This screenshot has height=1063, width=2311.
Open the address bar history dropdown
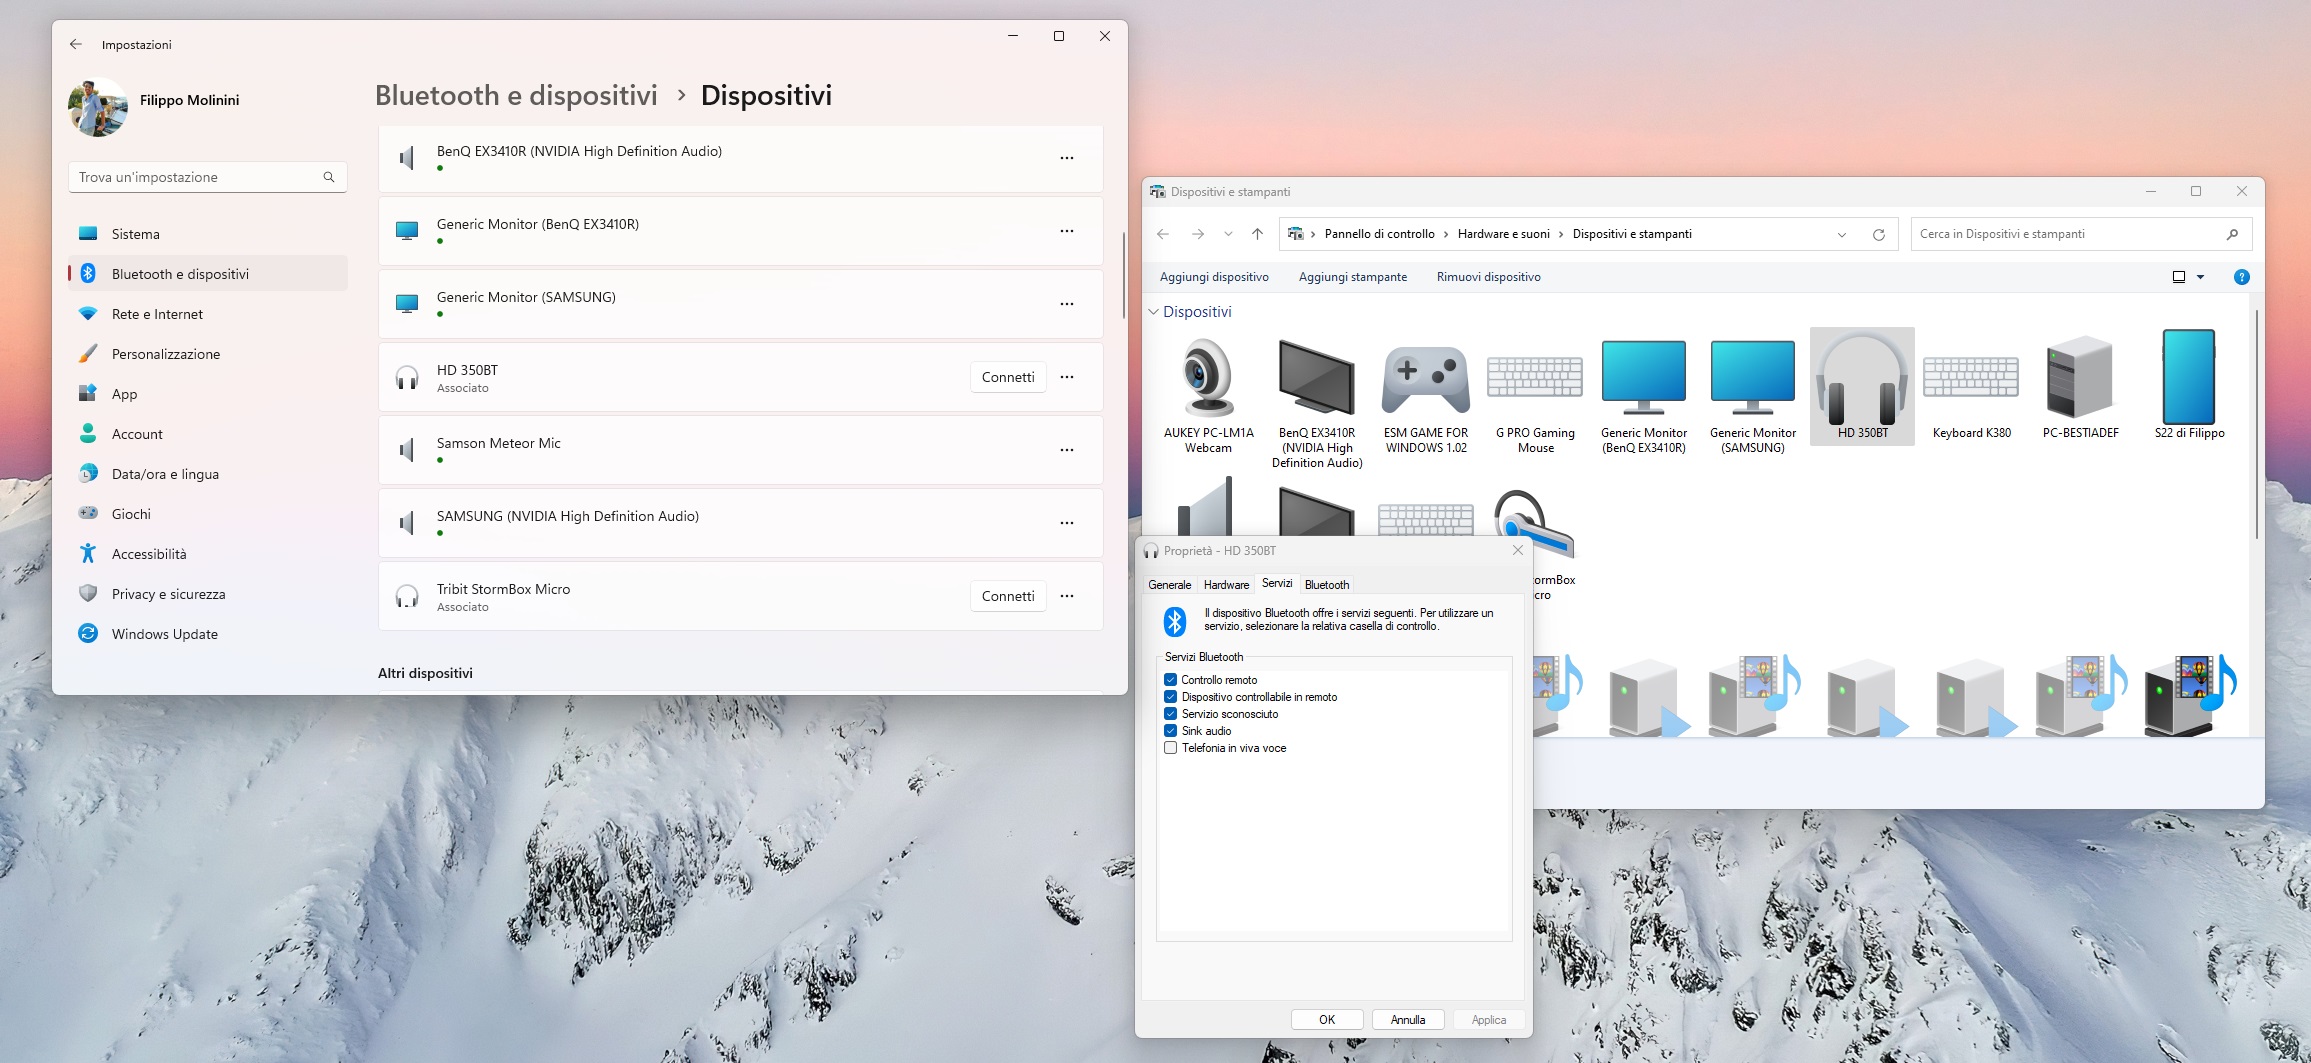click(1841, 234)
